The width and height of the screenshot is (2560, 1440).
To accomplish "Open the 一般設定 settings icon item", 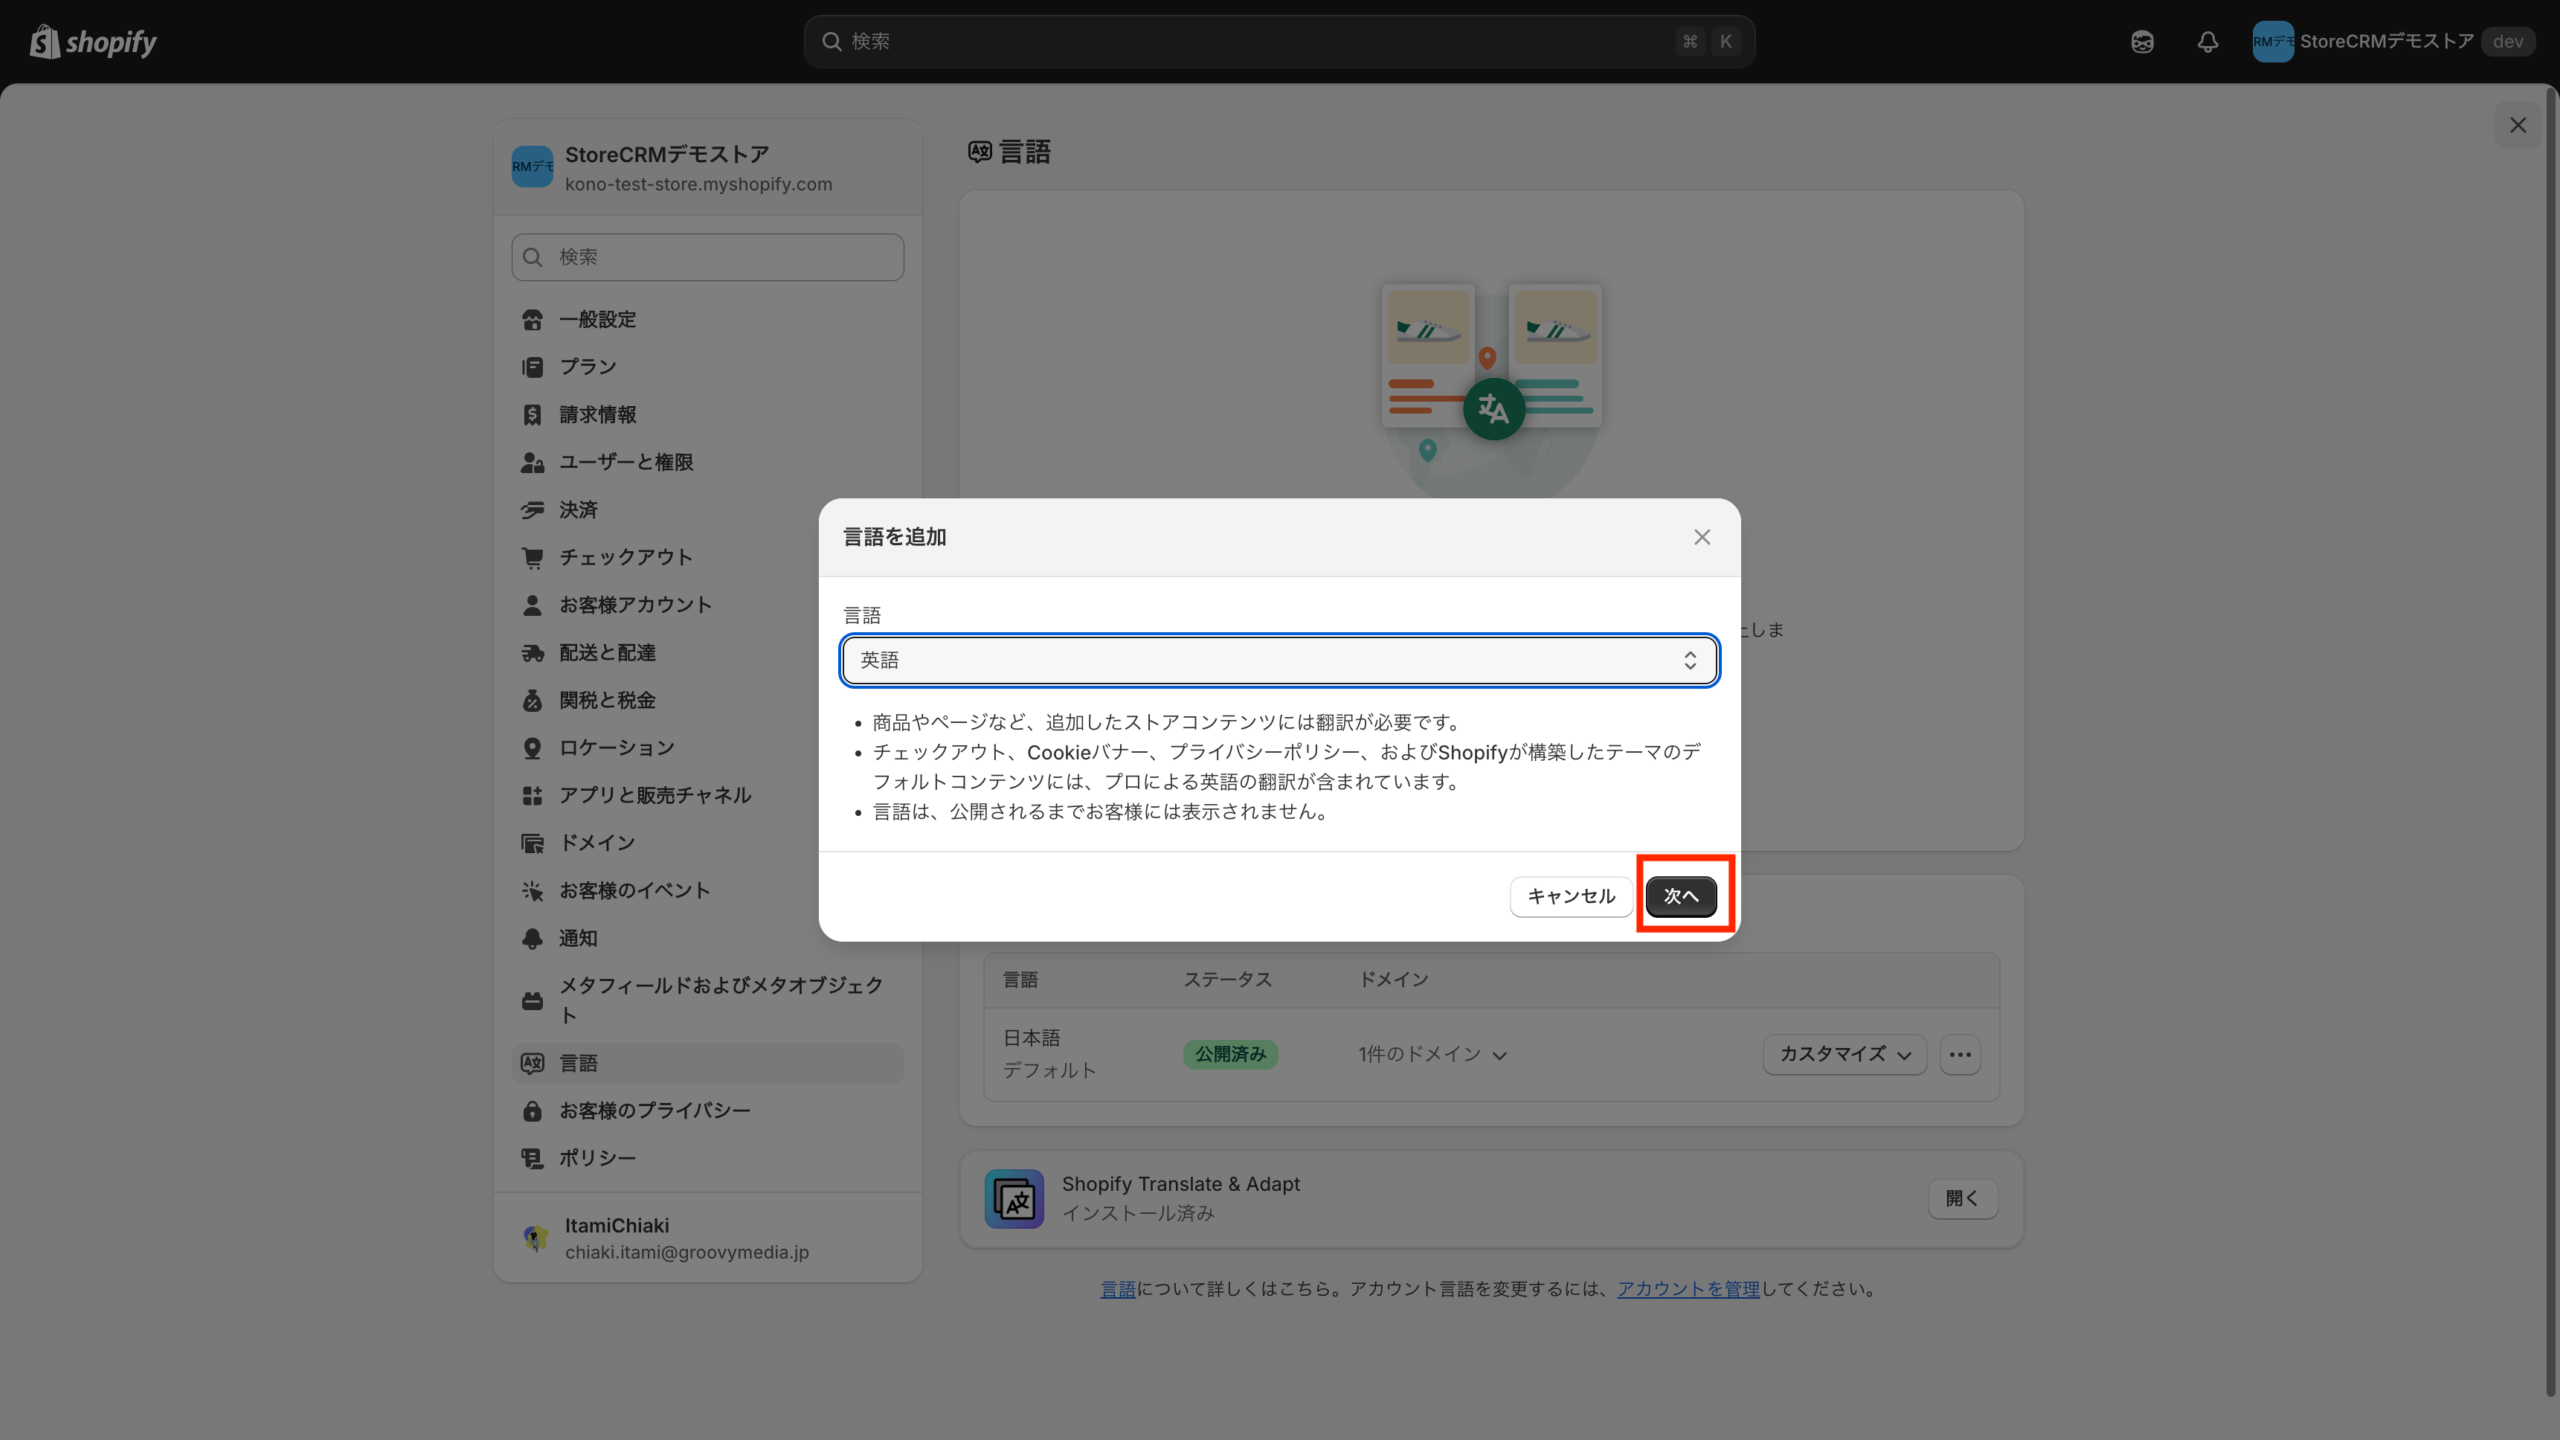I will (533, 320).
